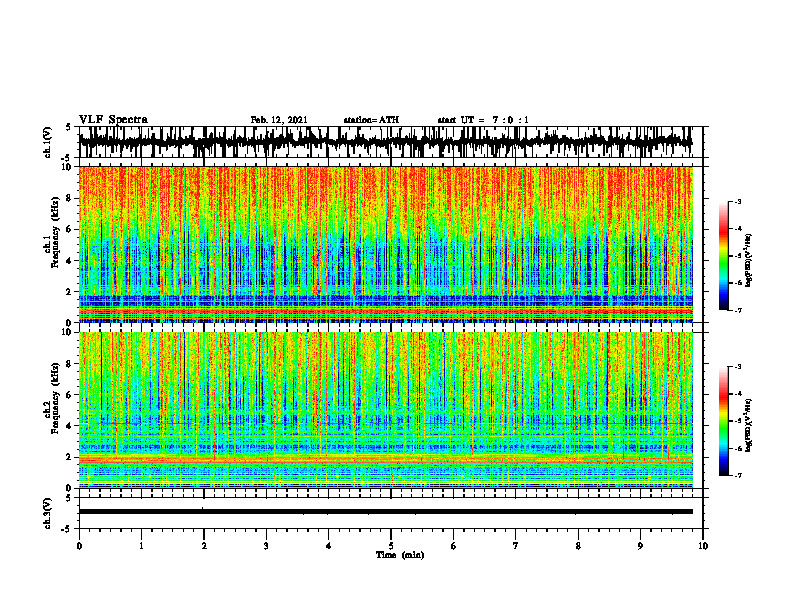The width and height of the screenshot is (792, 612).
Task: Click the ch.1 spectrogram colorbar
Action: point(723,256)
